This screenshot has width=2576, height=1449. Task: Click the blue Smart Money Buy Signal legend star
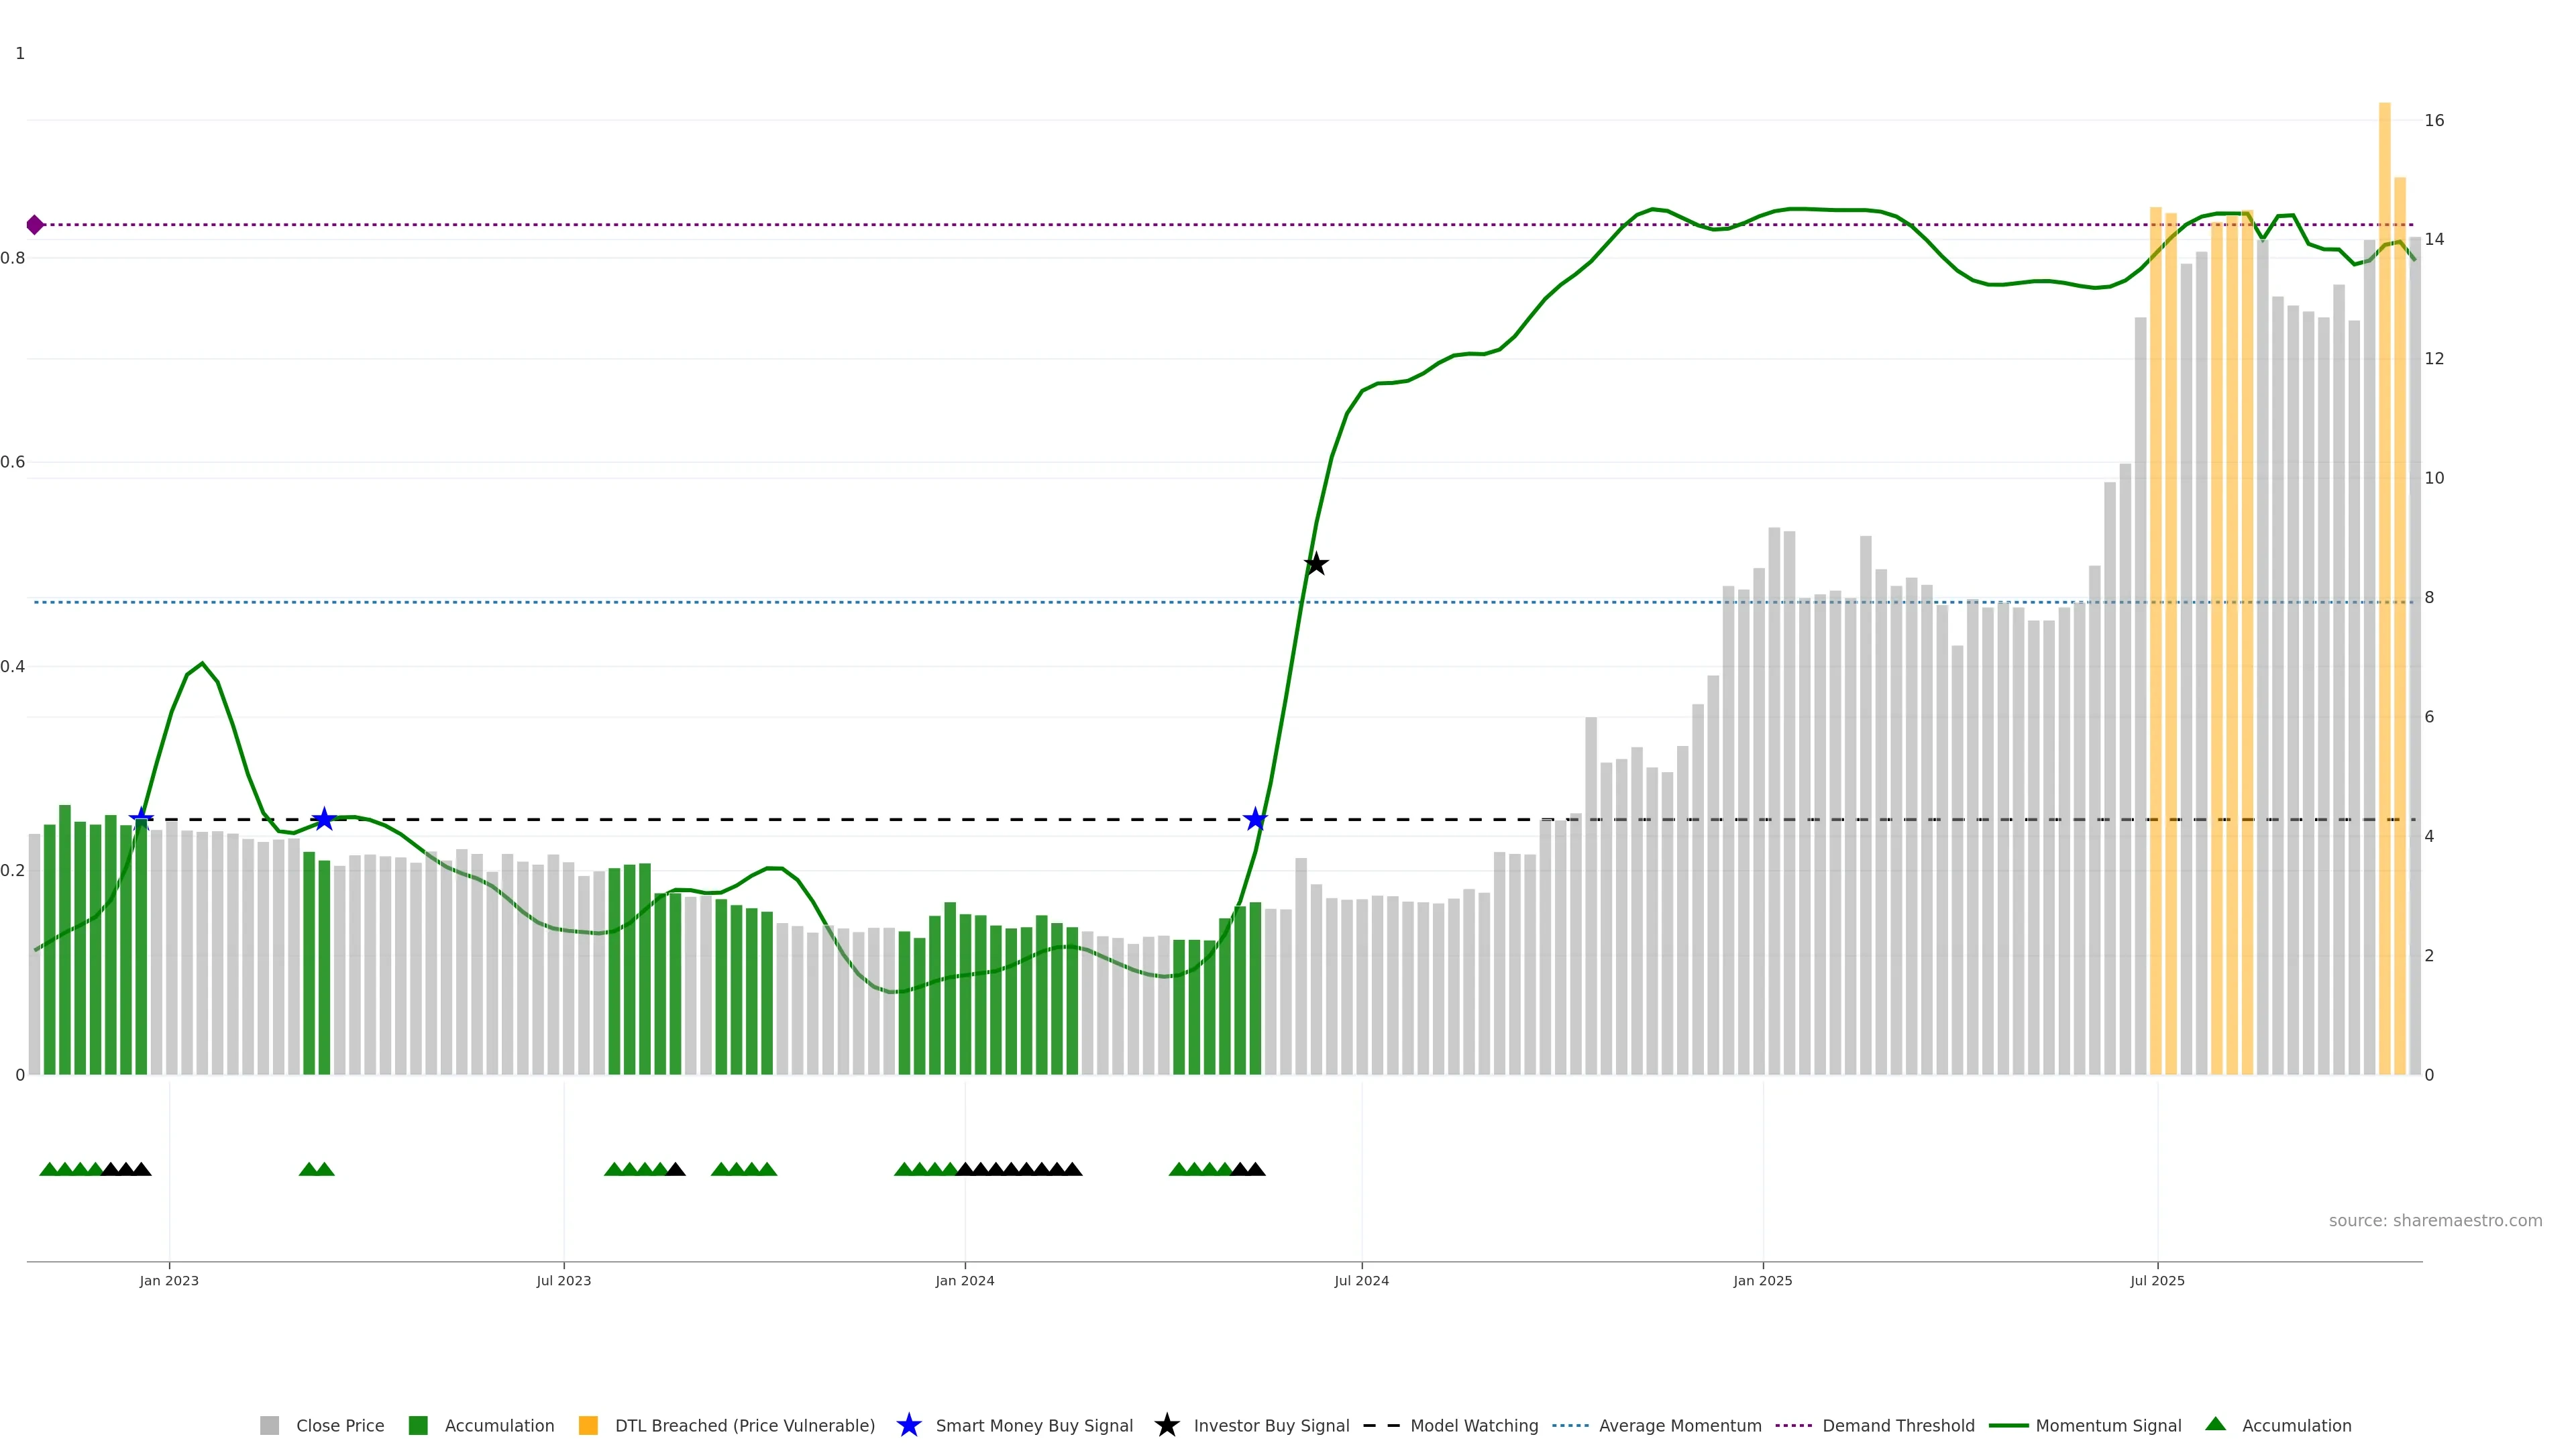click(908, 1426)
